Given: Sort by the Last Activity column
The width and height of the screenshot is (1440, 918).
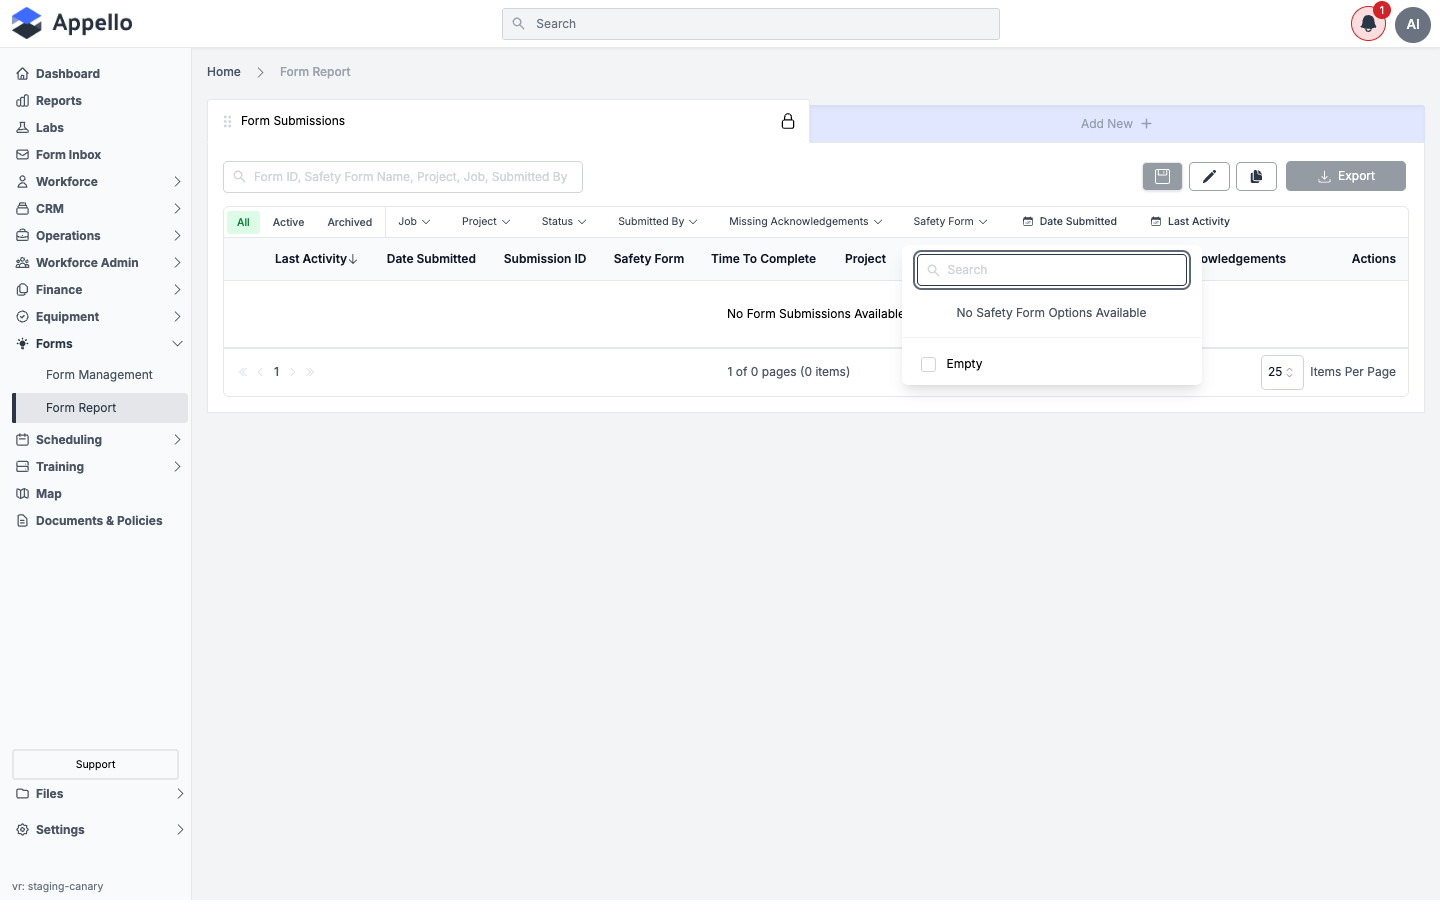Looking at the screenshot, I should 316,259.
